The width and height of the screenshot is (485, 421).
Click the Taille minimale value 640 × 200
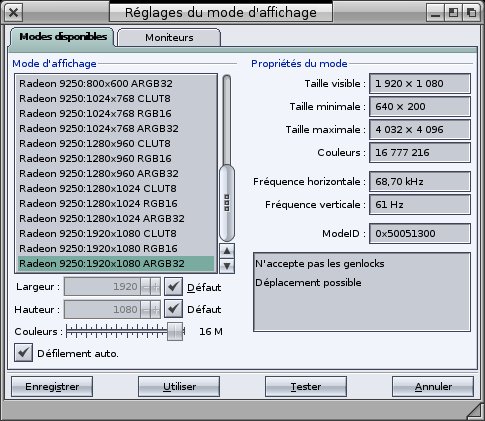420,106
